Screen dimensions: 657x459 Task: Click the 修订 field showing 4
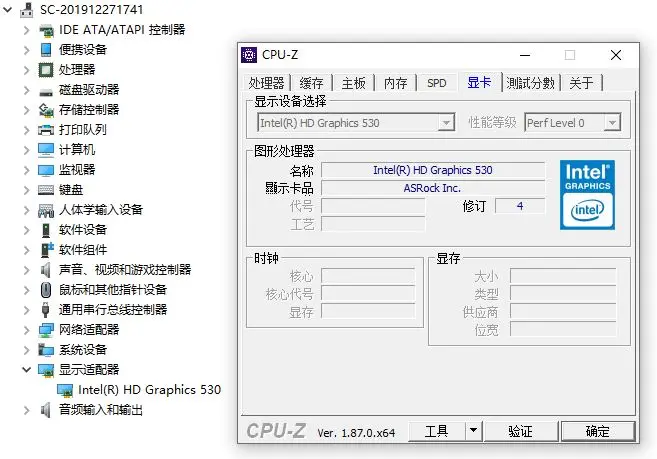tap(520, 206)
